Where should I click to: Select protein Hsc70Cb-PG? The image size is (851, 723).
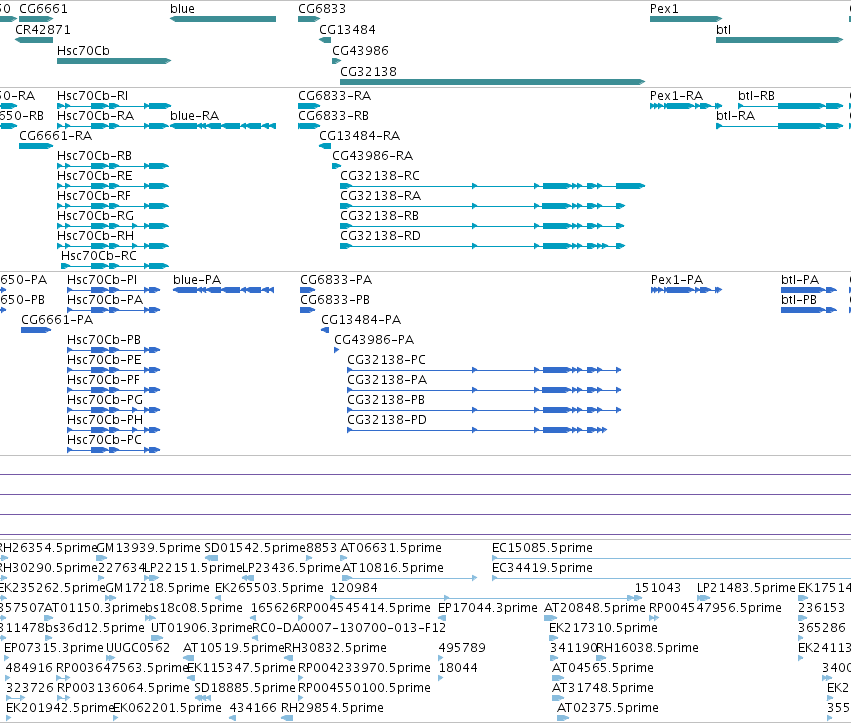(113, 410)
